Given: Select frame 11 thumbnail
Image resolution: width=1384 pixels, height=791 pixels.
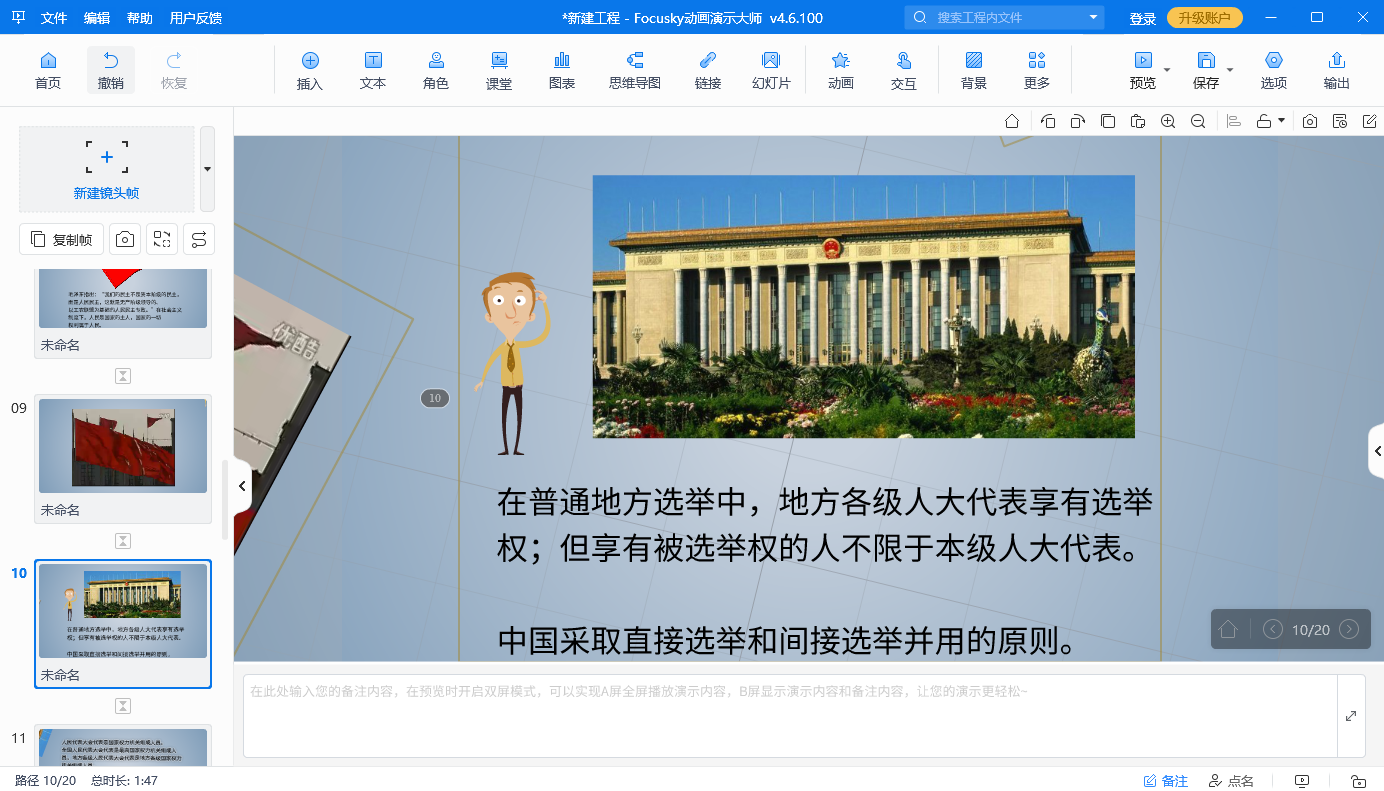Looking at the screenshot, I should 123,747.
